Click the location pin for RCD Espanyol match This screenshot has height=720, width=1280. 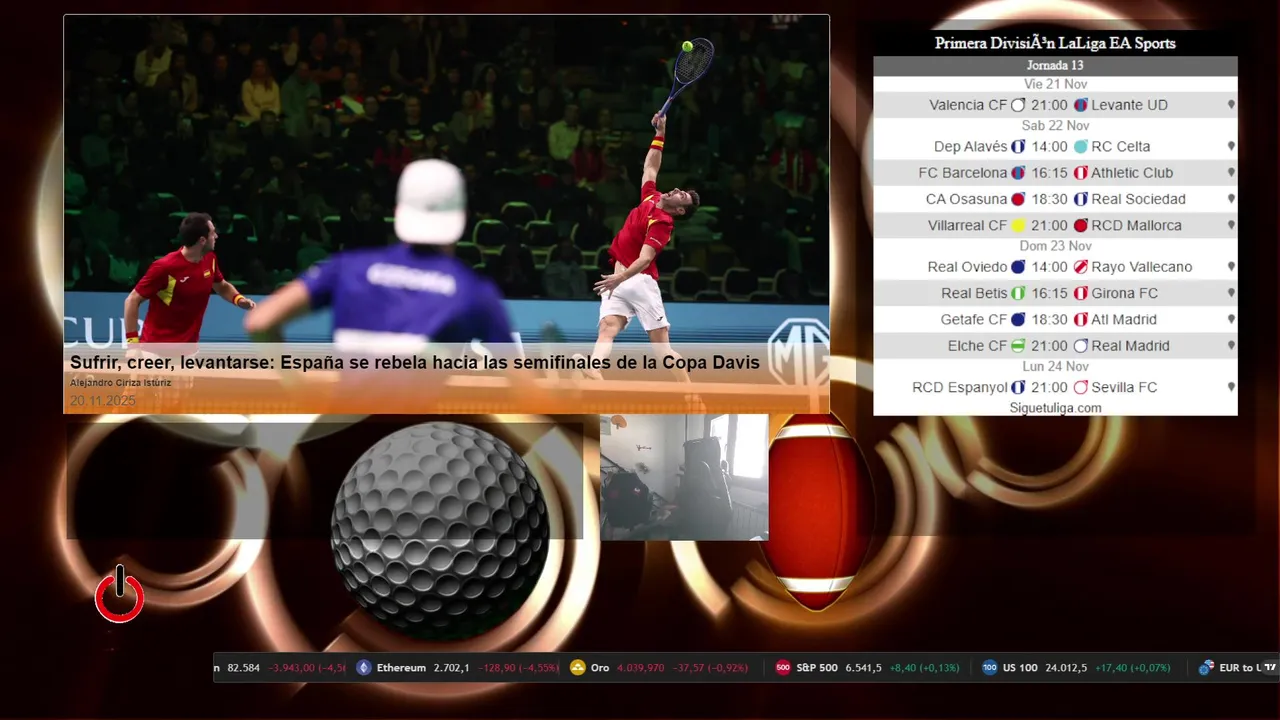tap(1231, 387)
